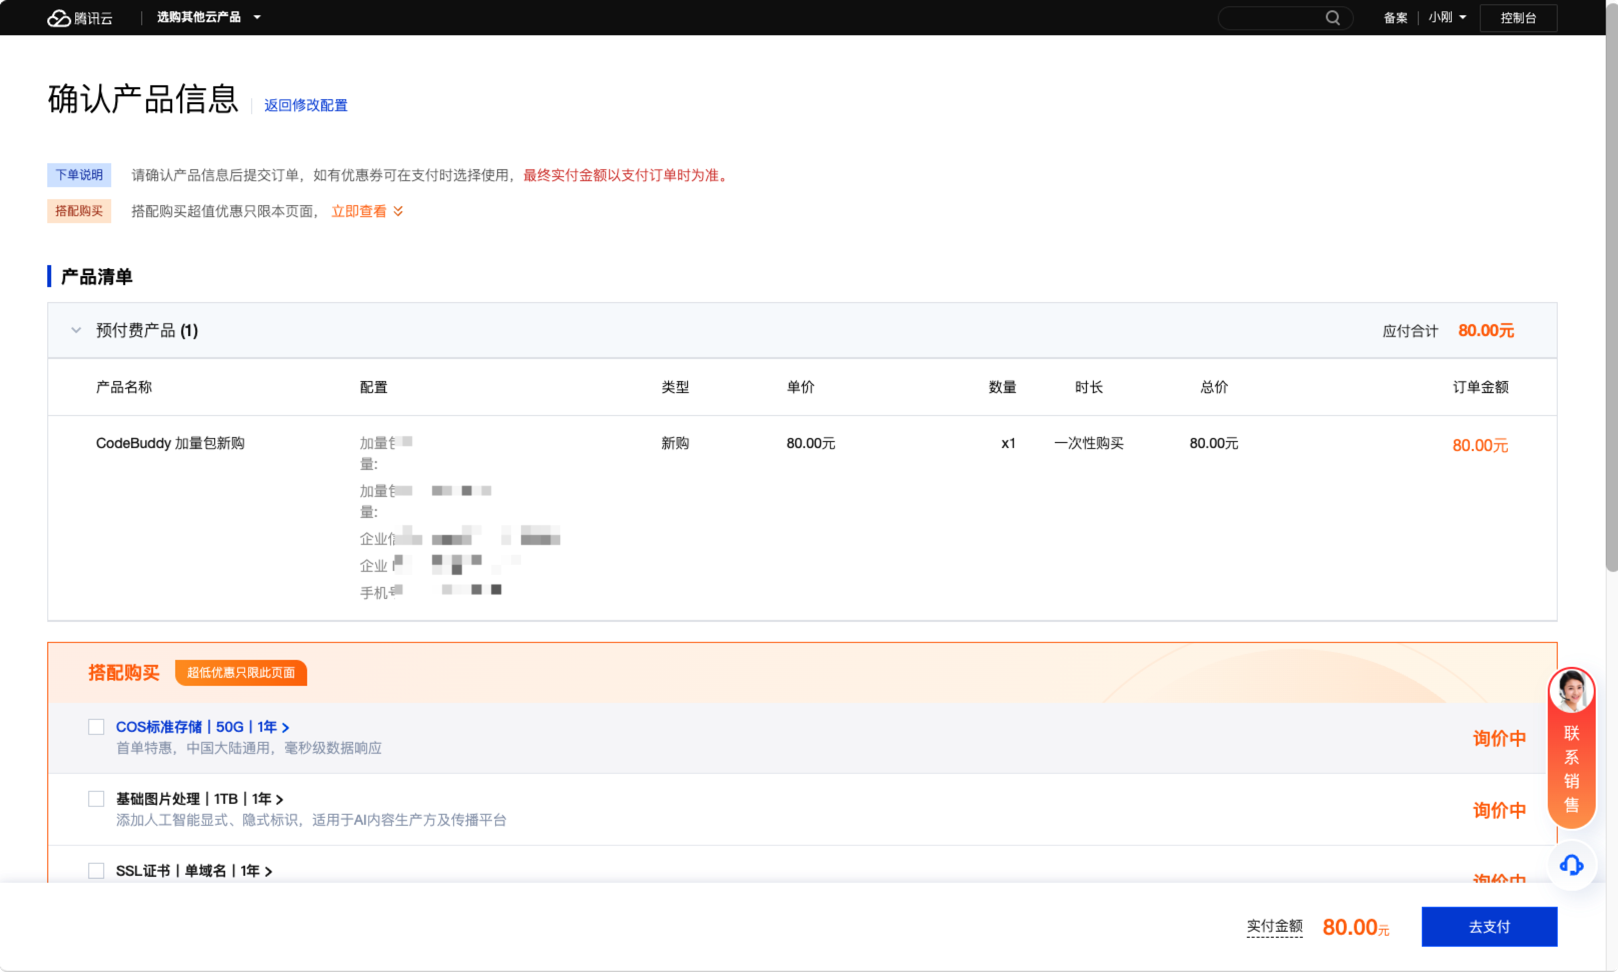
Task: Click the 超低优惠只限此页面 badge
Action: tap(241, 673)
